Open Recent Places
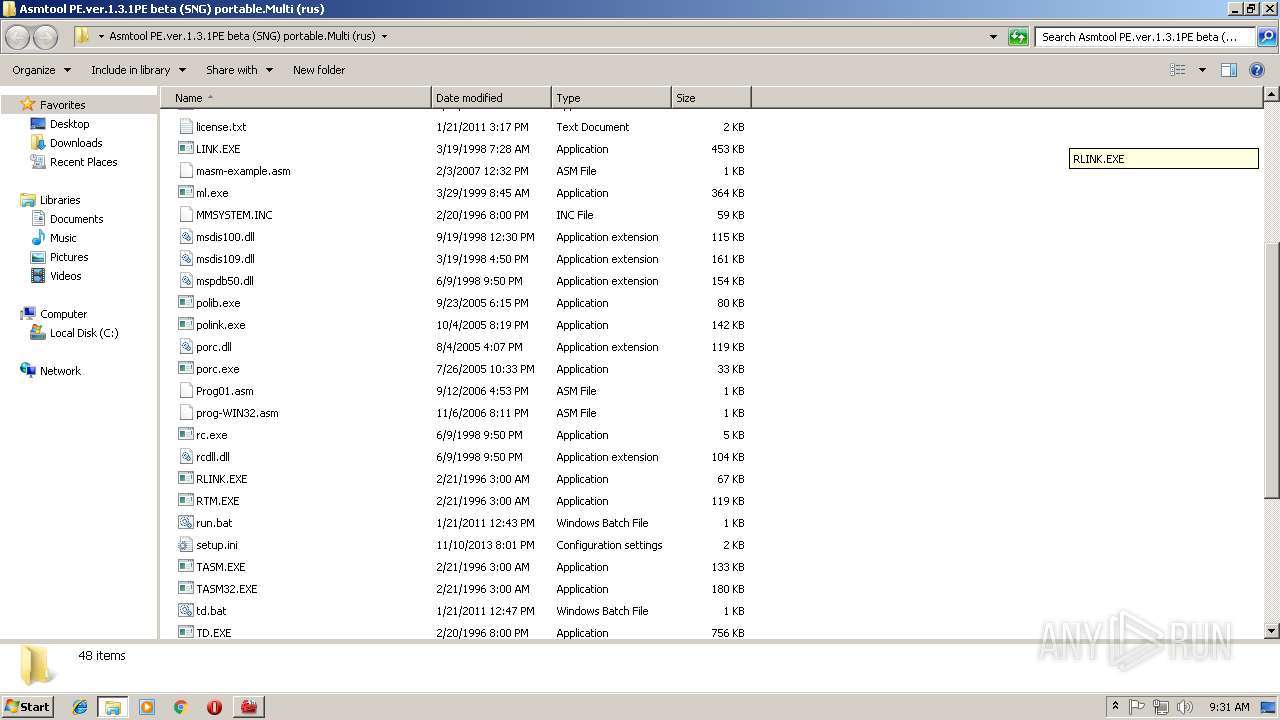This screenshot has width=1280, height=720. coord(83,162)
